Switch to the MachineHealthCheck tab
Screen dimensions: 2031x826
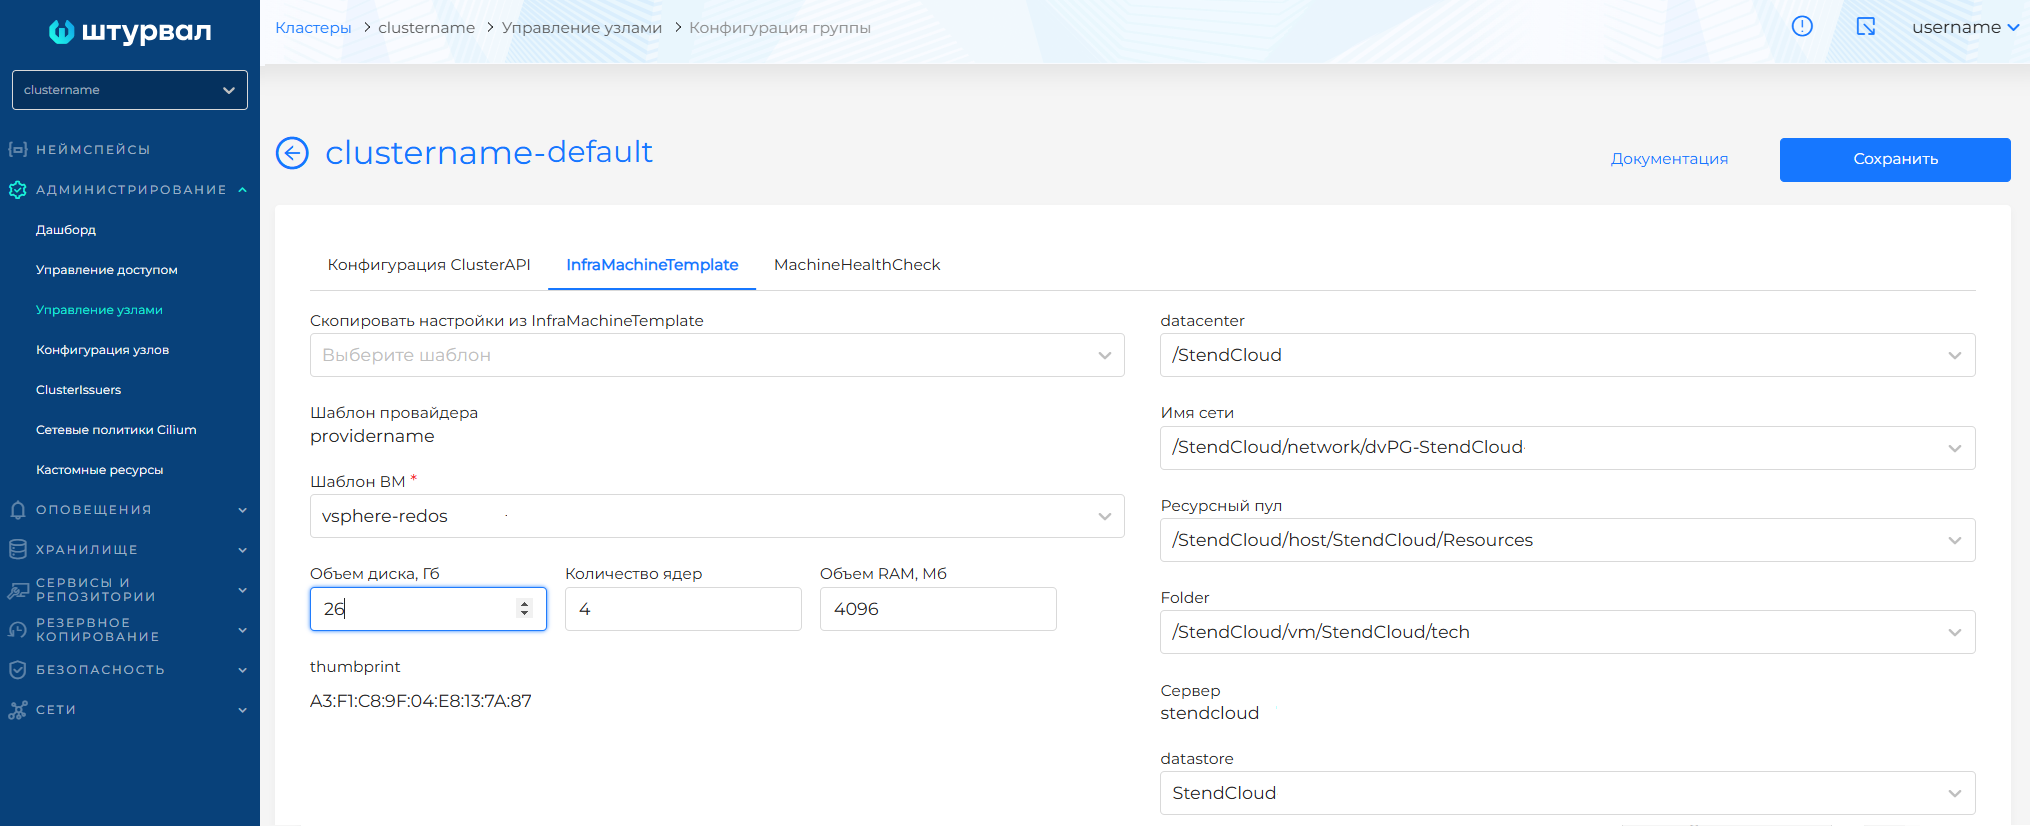(x=856, y=265)
